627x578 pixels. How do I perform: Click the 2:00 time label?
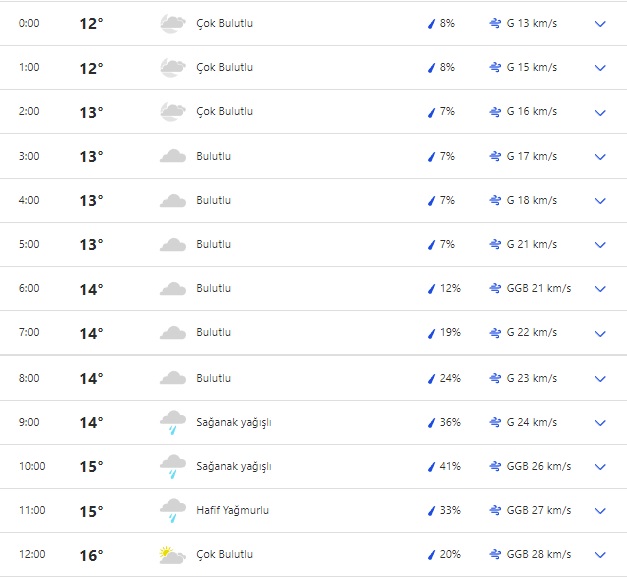[29, 112]
